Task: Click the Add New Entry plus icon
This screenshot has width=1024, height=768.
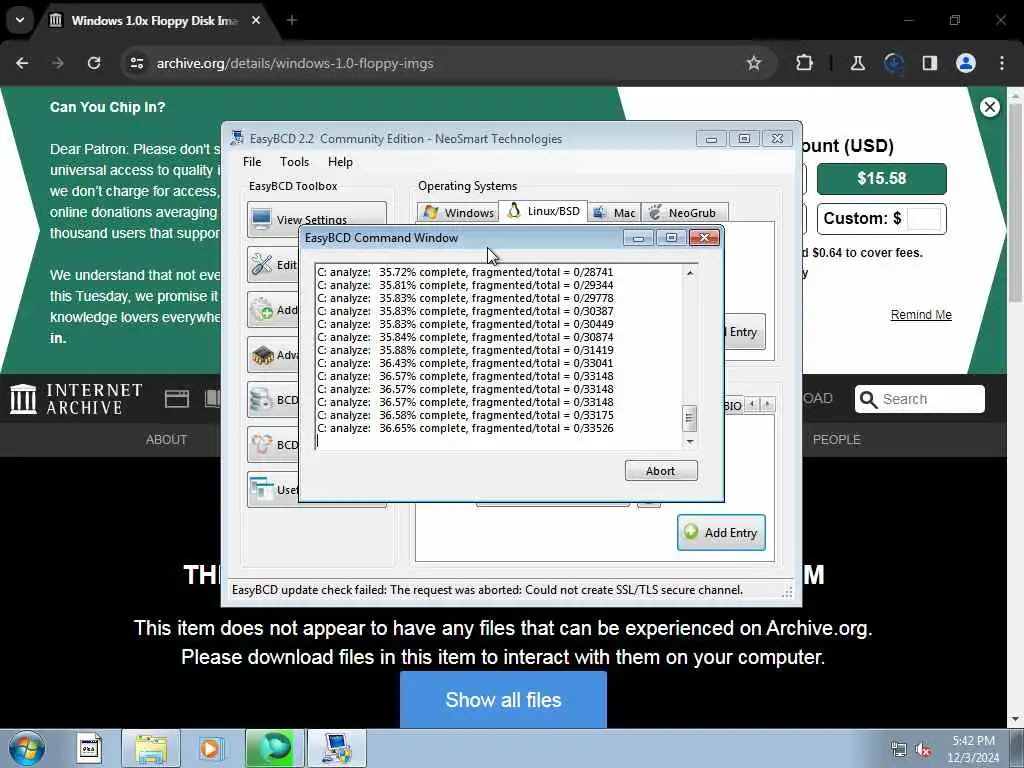Action: coord(262,309)
